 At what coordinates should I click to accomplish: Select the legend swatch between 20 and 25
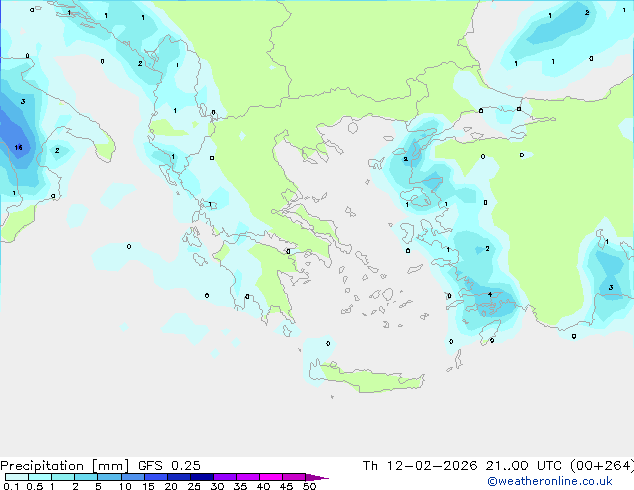pyautogui.click(x=178, y=477)
